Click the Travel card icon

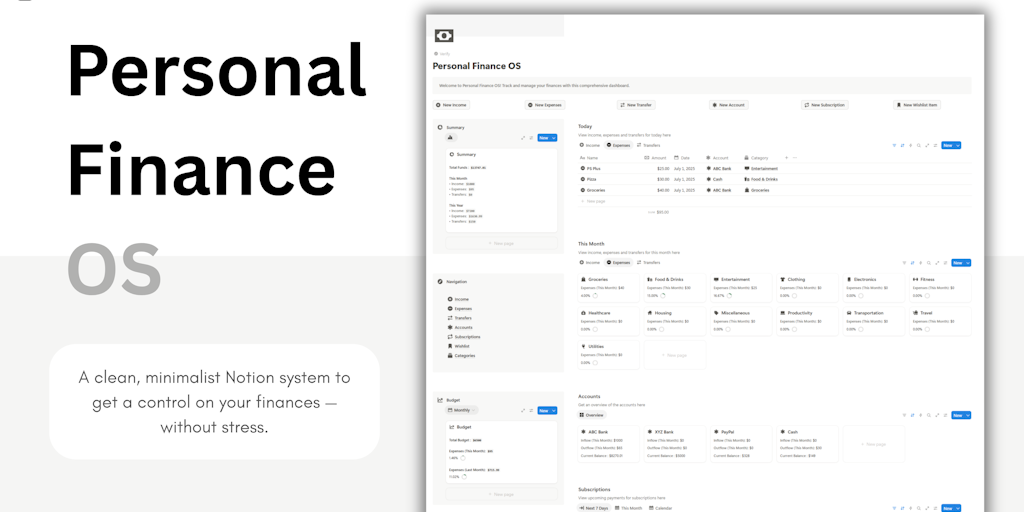pos(916,313)
